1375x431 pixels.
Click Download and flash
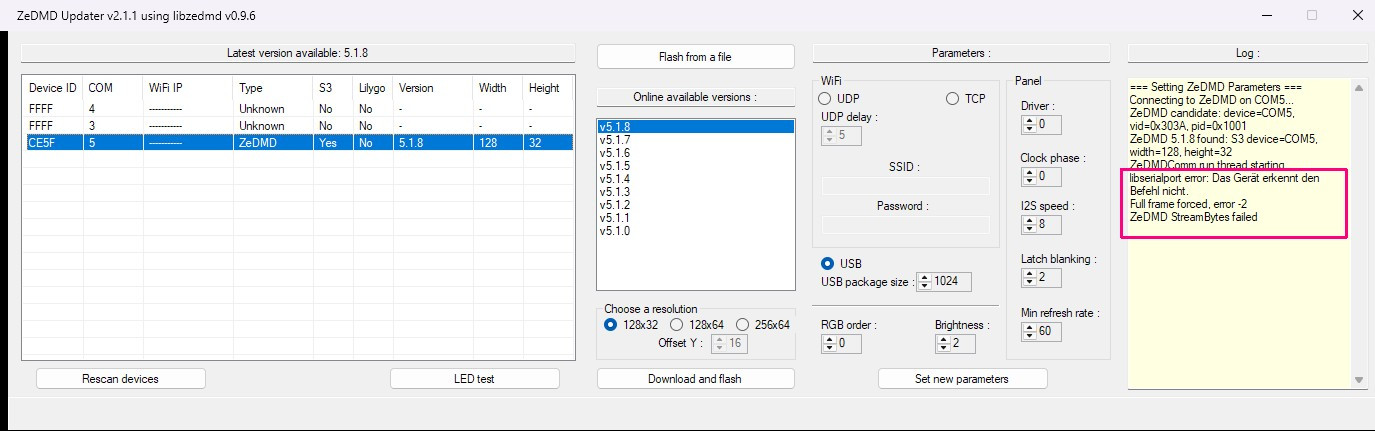tap(695, 379)
